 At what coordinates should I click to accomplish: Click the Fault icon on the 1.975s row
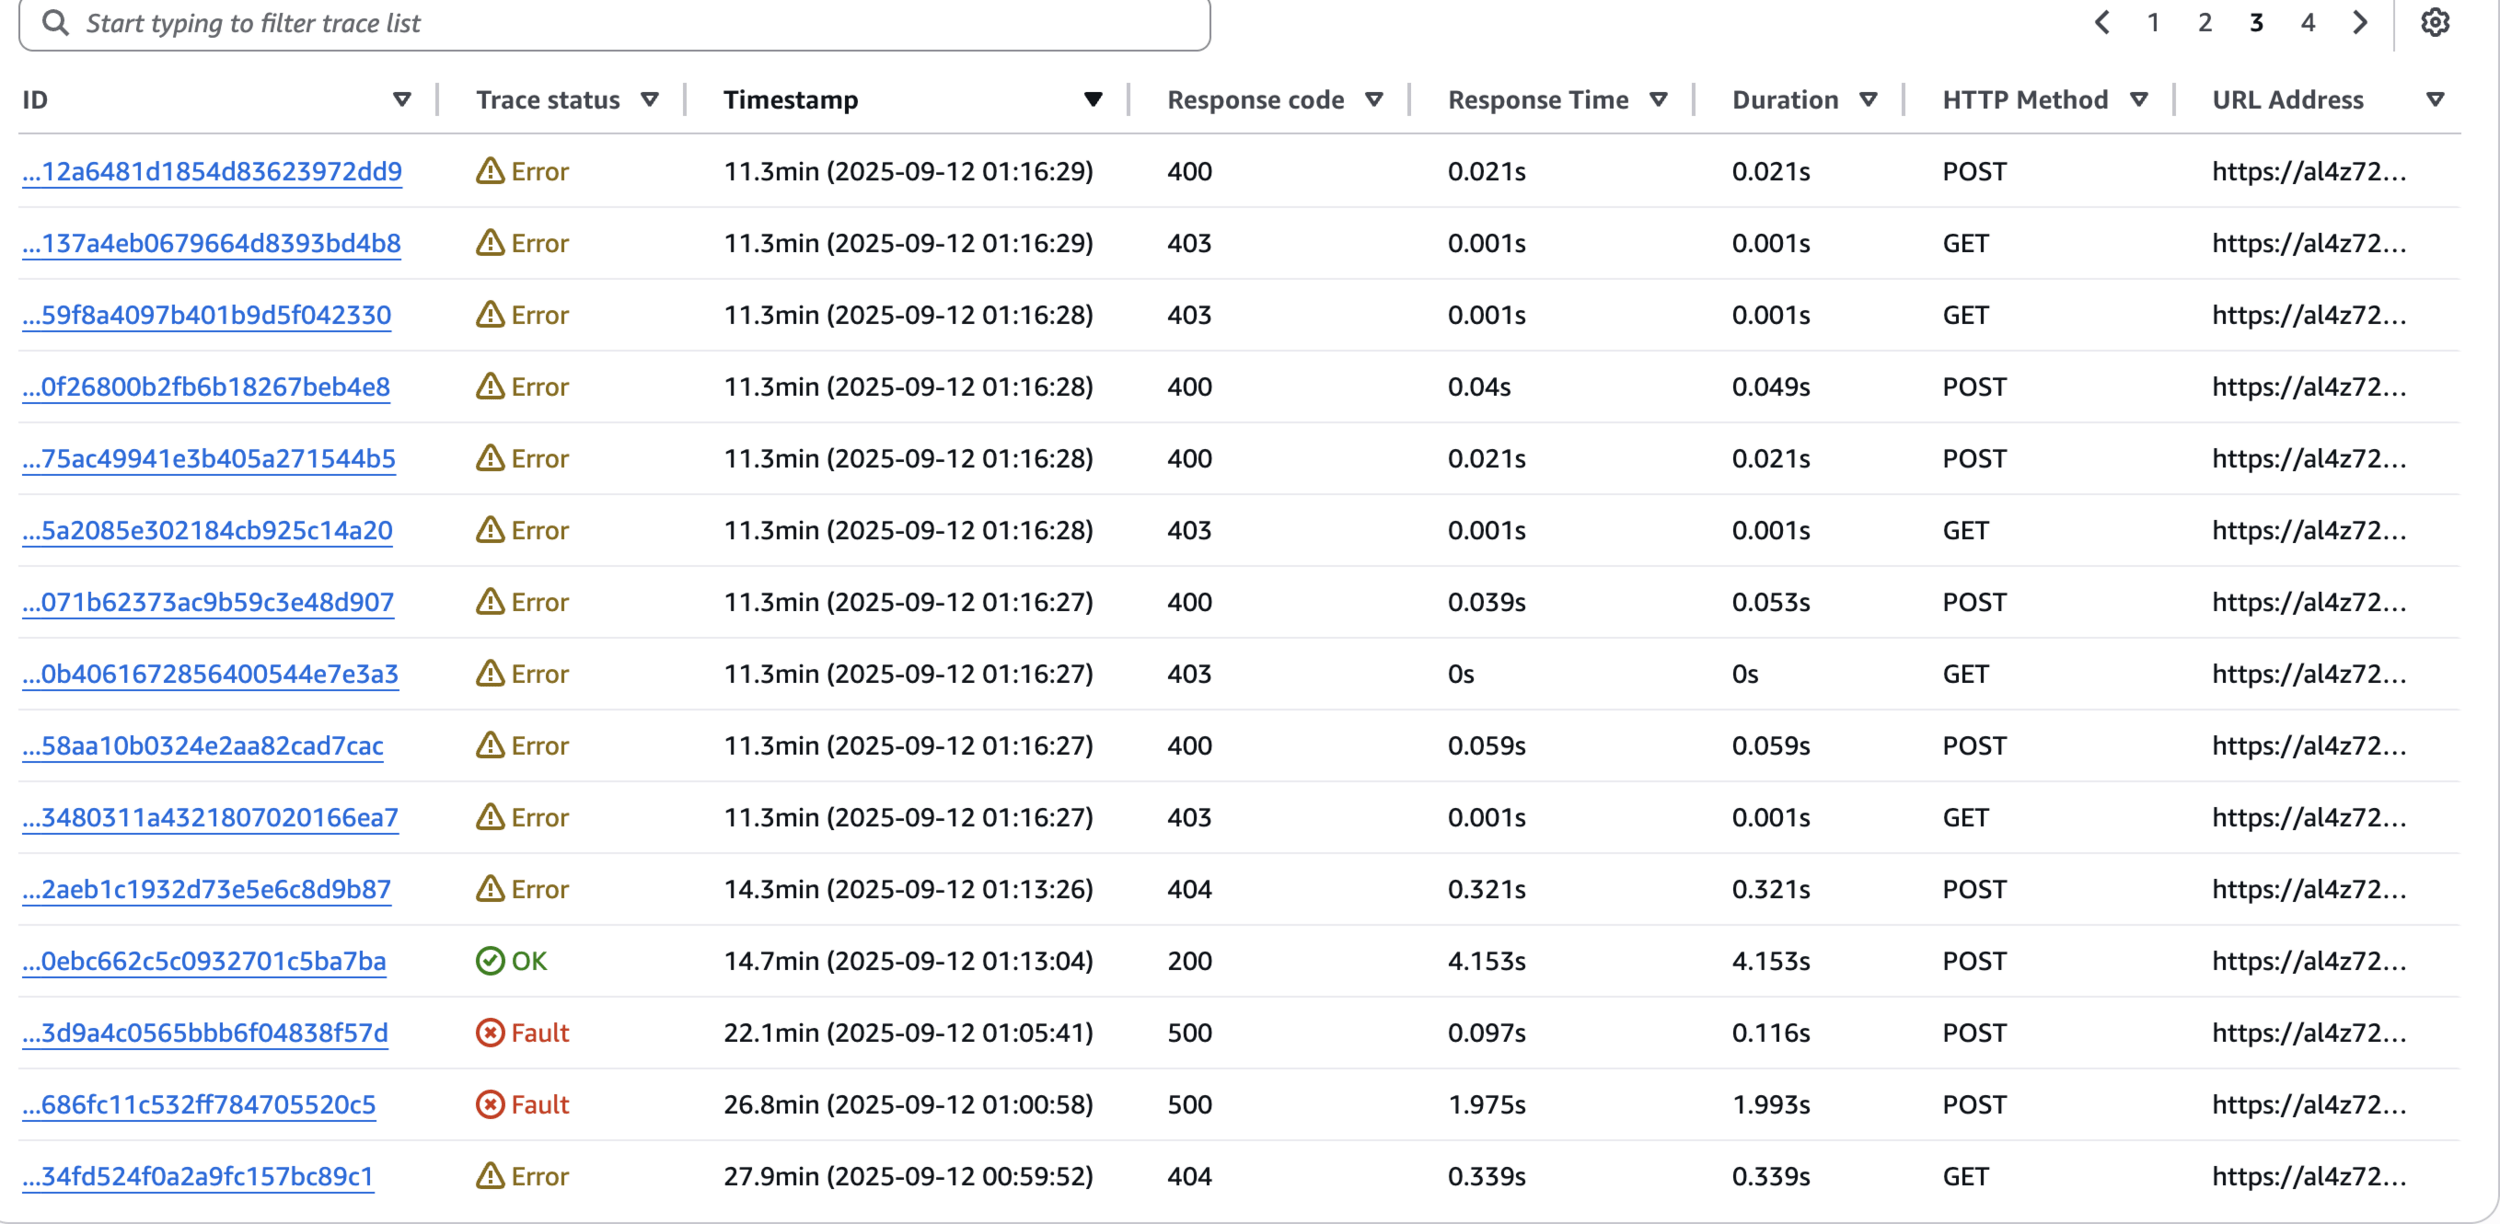tap(490, 1105)
